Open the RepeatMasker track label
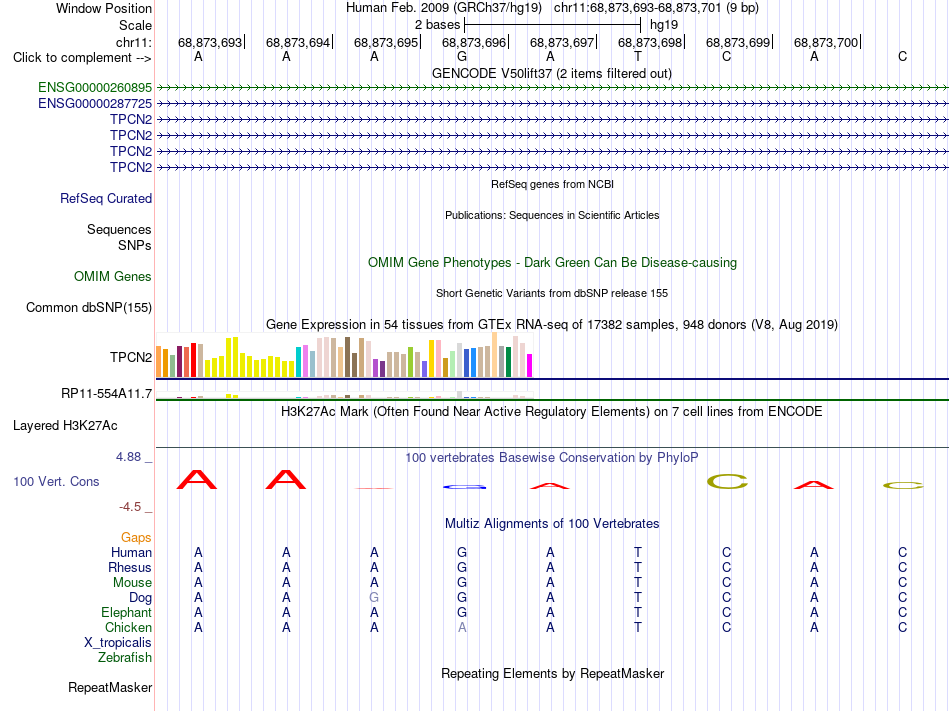This screenshot has width=950, height=711. click(x=110, y=687)
